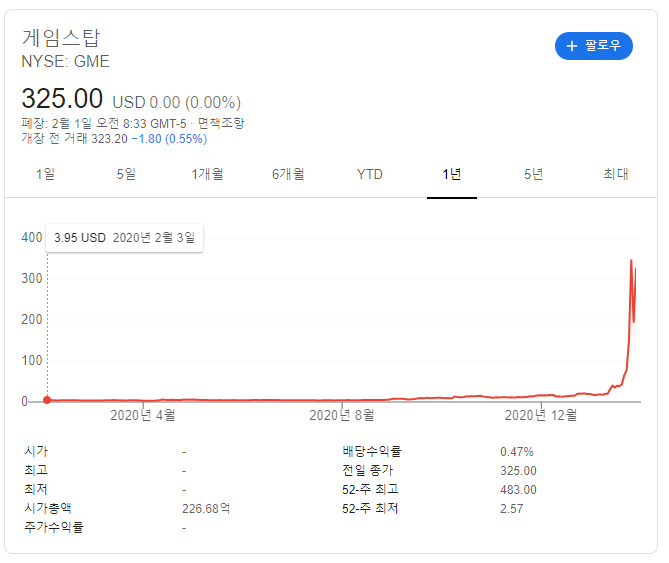Select the 1년 chart tab
The image size is (669, 563).
452,174
